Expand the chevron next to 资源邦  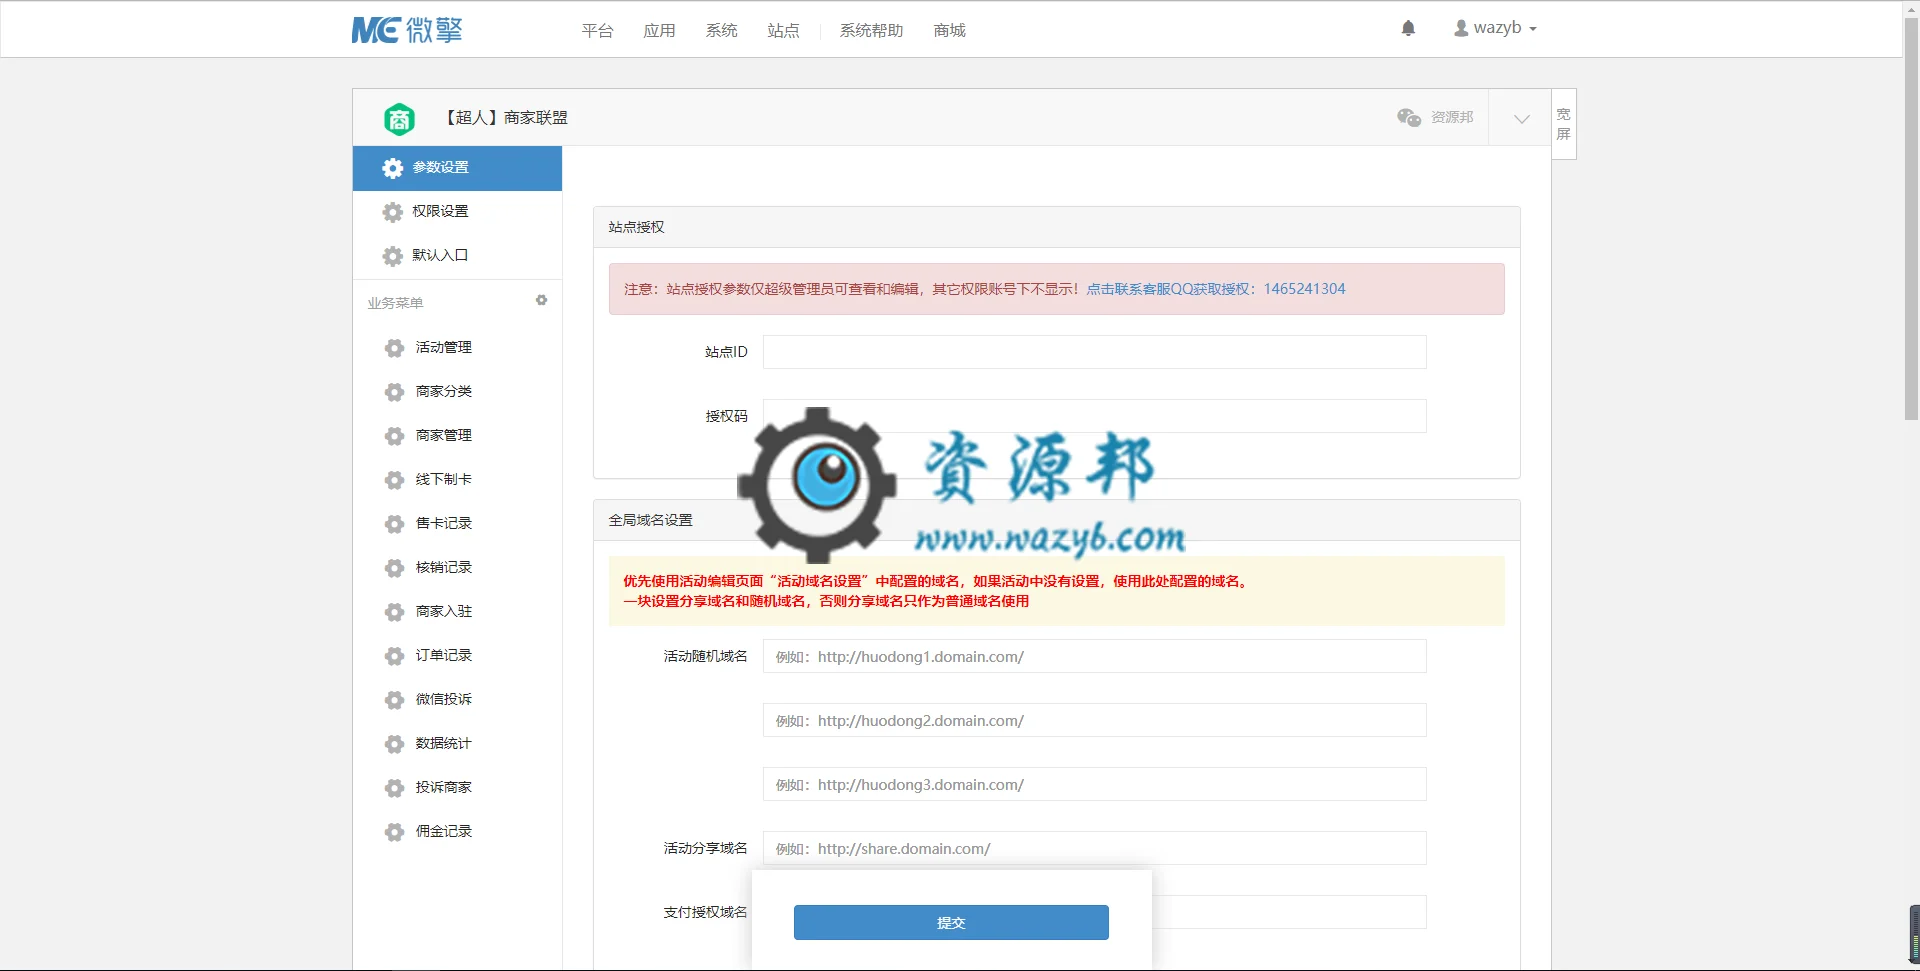click(1521, 118)
